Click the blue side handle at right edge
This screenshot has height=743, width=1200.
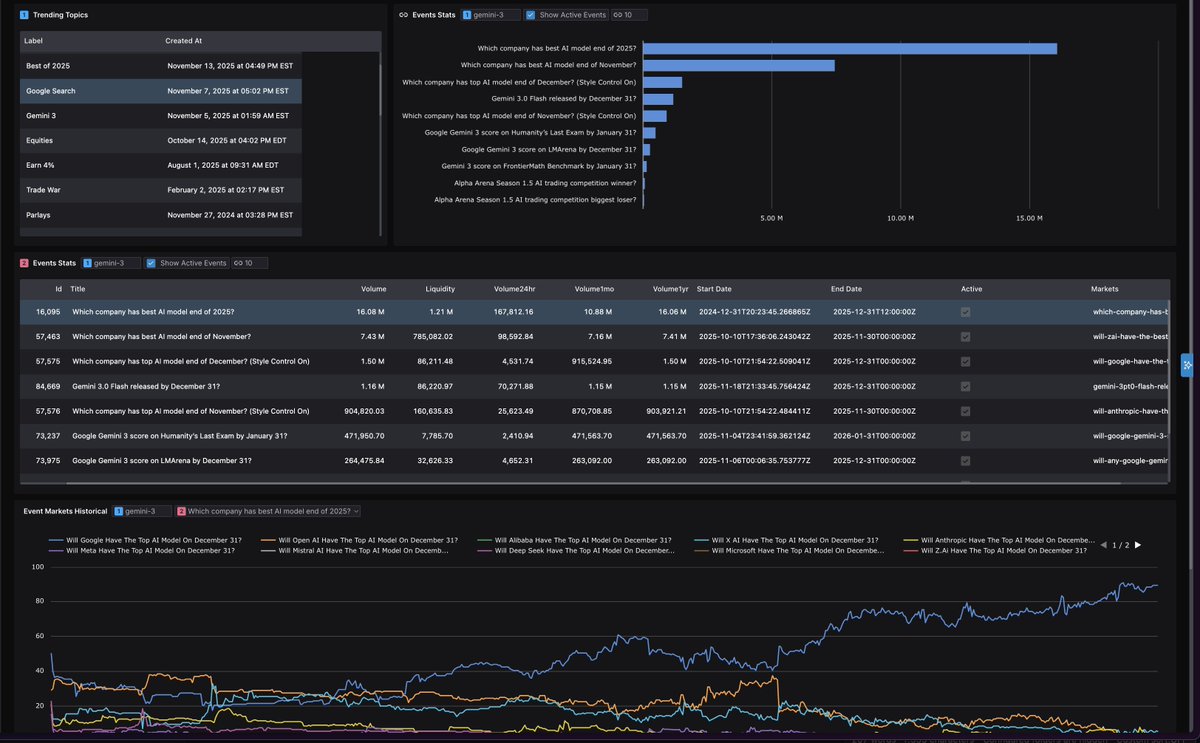click(x=1187, y=365)
